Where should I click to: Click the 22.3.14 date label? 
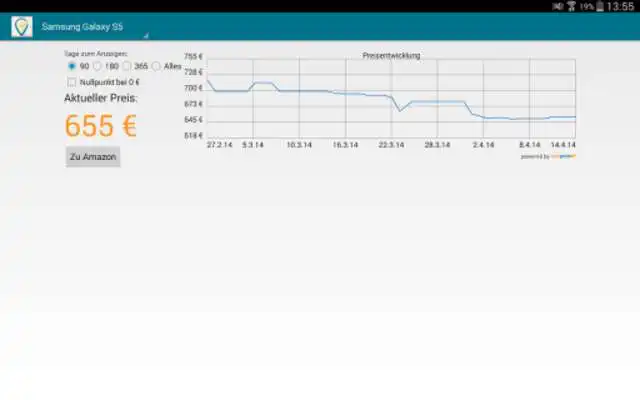tap(391, 145)
